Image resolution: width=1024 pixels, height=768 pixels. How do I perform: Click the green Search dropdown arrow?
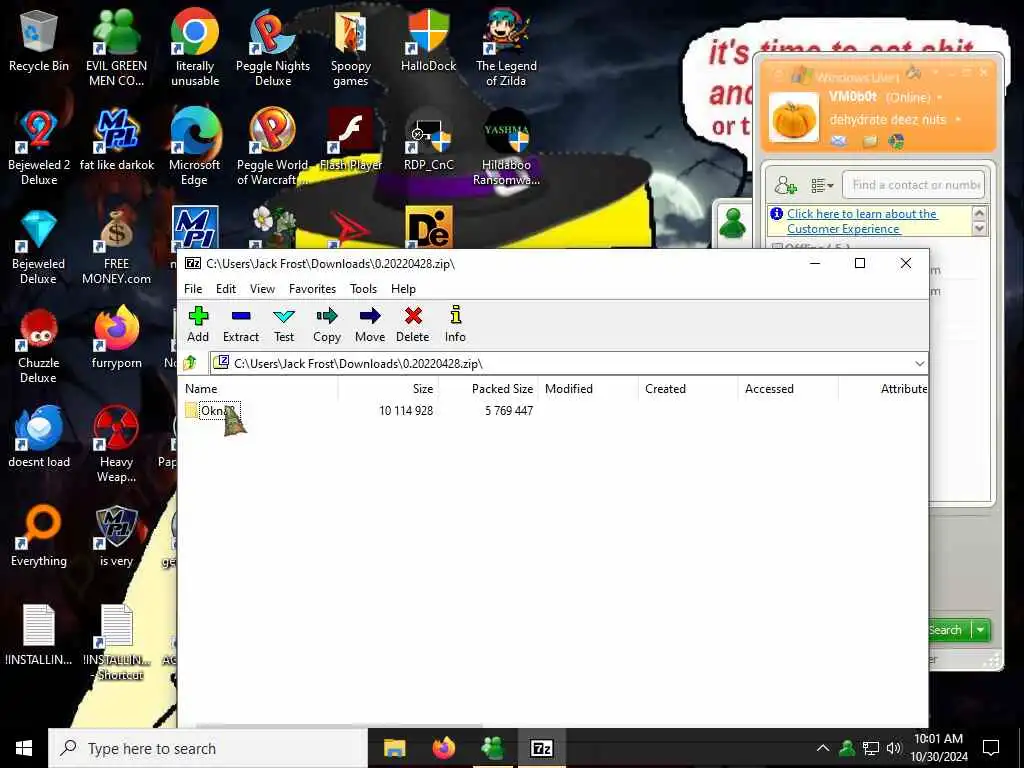point(980,630)
